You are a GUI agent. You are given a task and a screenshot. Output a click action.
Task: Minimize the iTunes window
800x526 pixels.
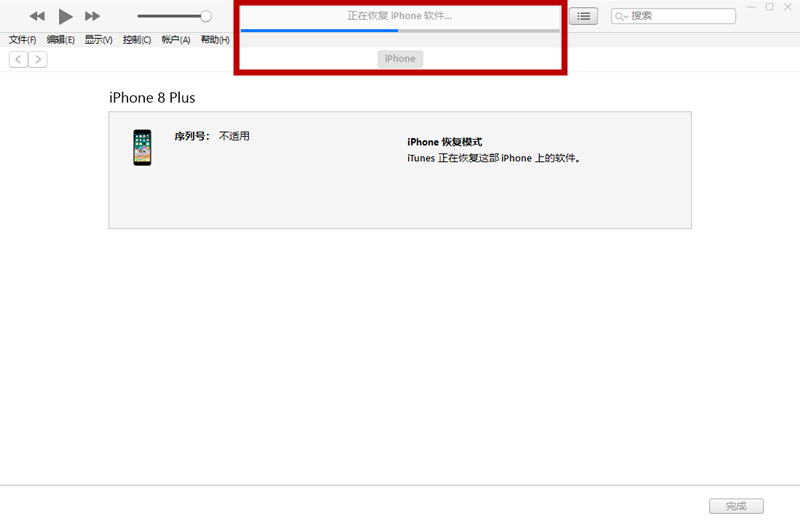[752, 7]
